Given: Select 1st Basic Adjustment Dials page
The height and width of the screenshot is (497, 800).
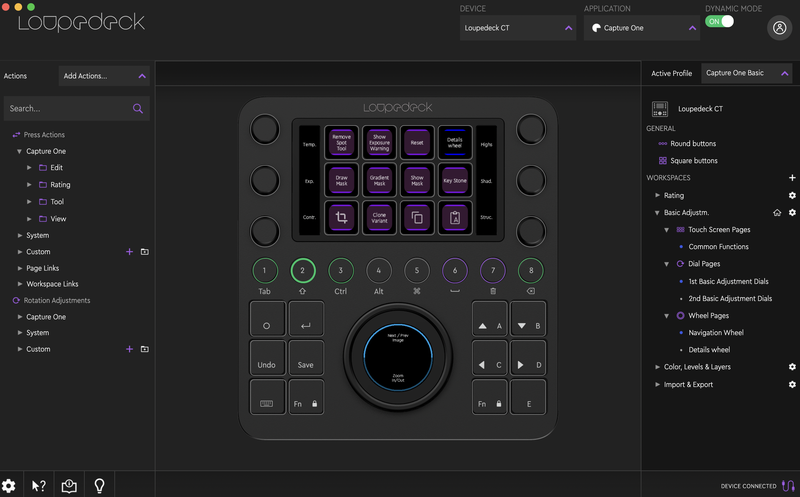Looking at the screenshot, I should point(728,281).
